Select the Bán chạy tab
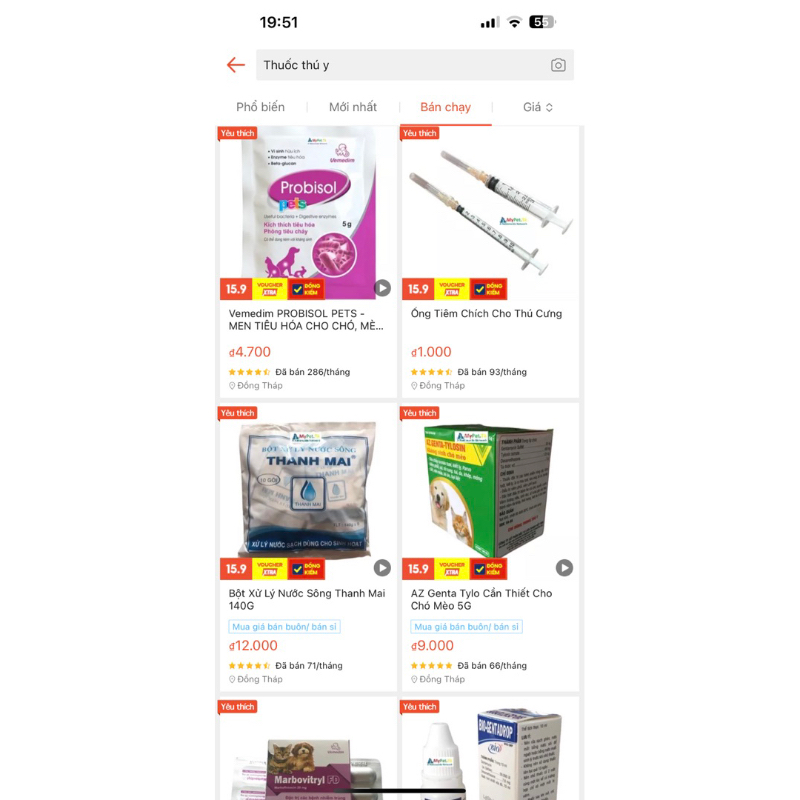Screen dimensions: 800x800 [445, 107]
